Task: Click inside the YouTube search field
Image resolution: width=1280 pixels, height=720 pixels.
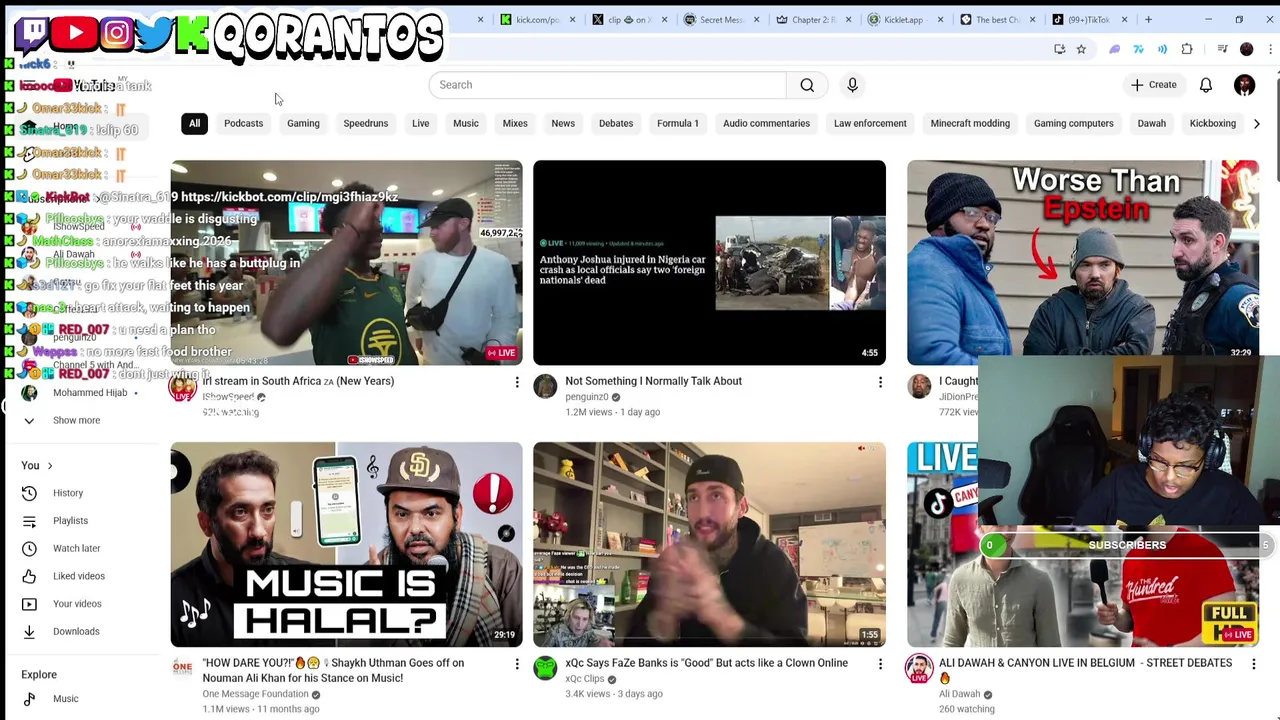Action: (x=608, y=85)
